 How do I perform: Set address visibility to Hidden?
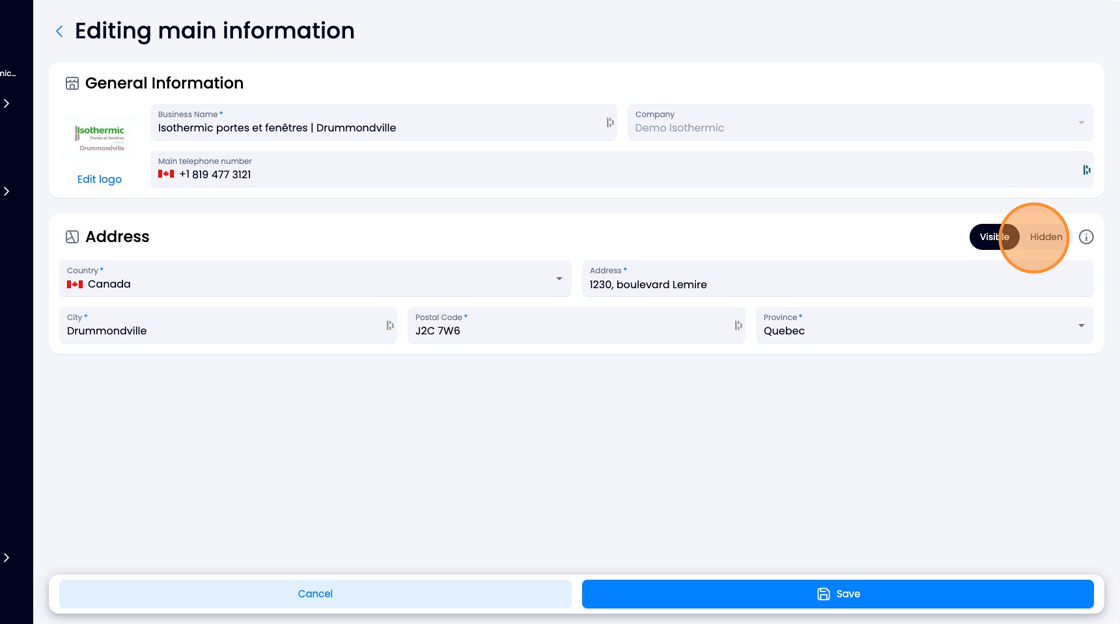point(1046,237)
